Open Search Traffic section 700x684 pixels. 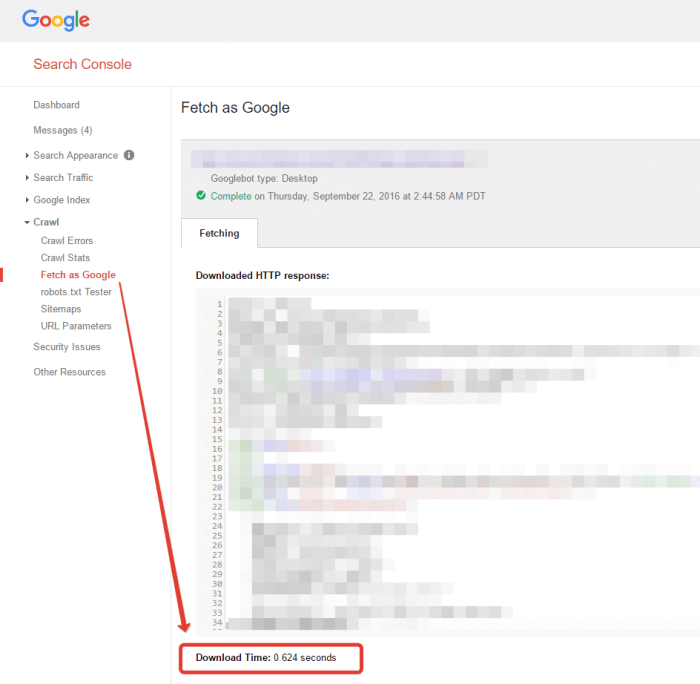click(x=63, y=178)
